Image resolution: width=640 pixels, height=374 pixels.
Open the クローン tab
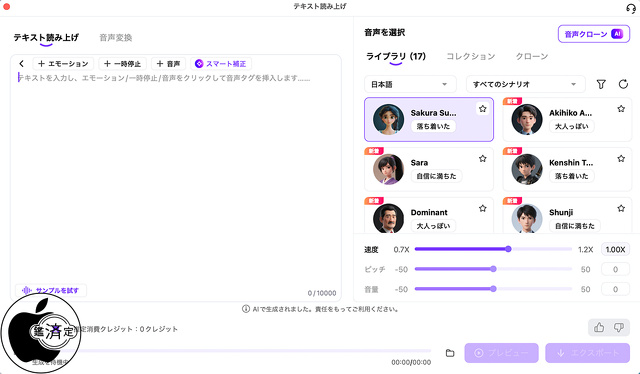click(532, 56)
